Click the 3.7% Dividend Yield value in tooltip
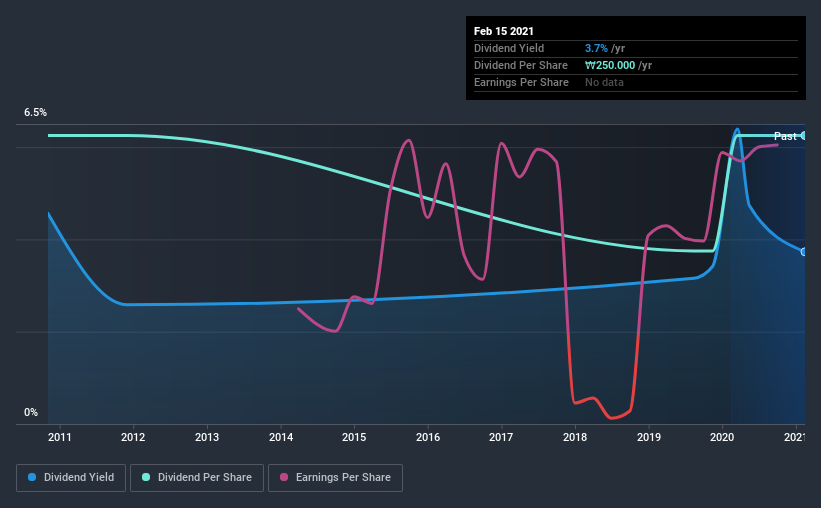Image resolution: width=821 pixels, height=508 pixels. [596, 48]
